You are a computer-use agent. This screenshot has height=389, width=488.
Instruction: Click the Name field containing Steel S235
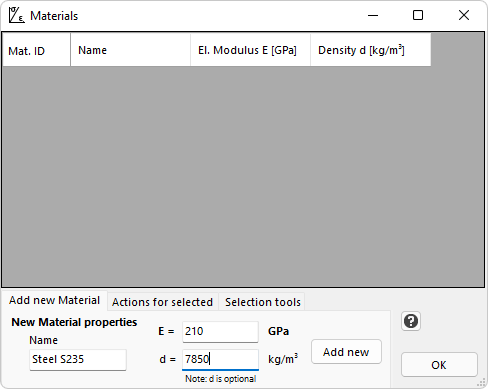(78, 359)
